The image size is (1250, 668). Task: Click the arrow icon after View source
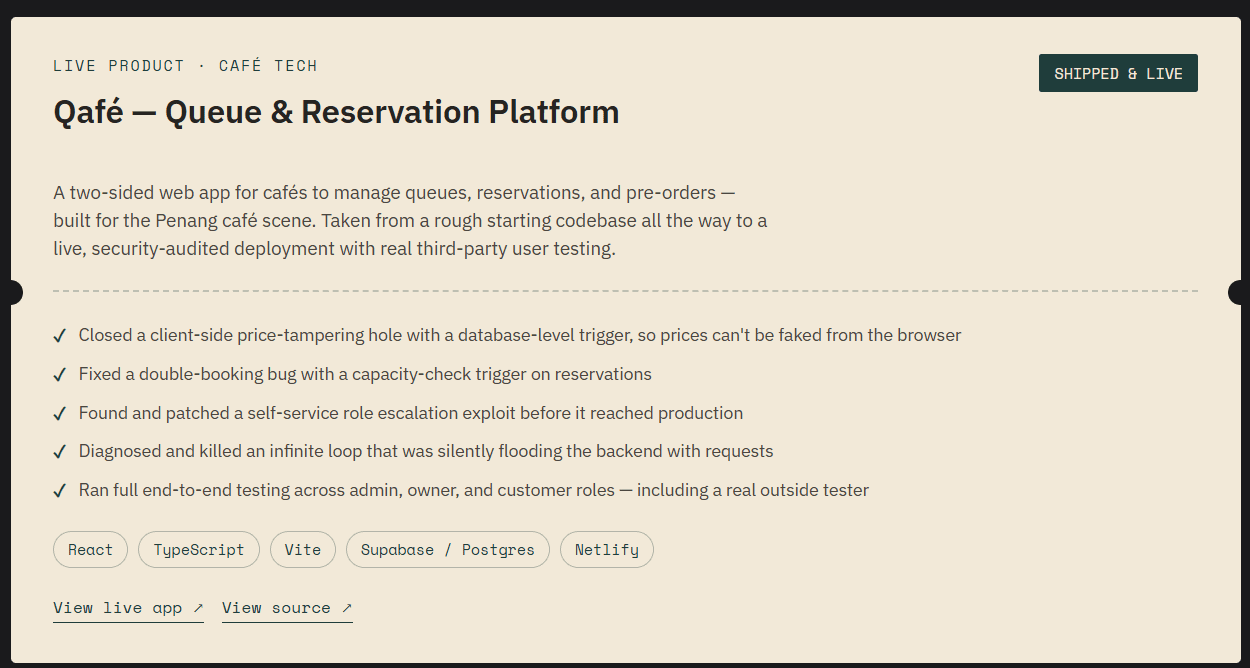point(347,607)
